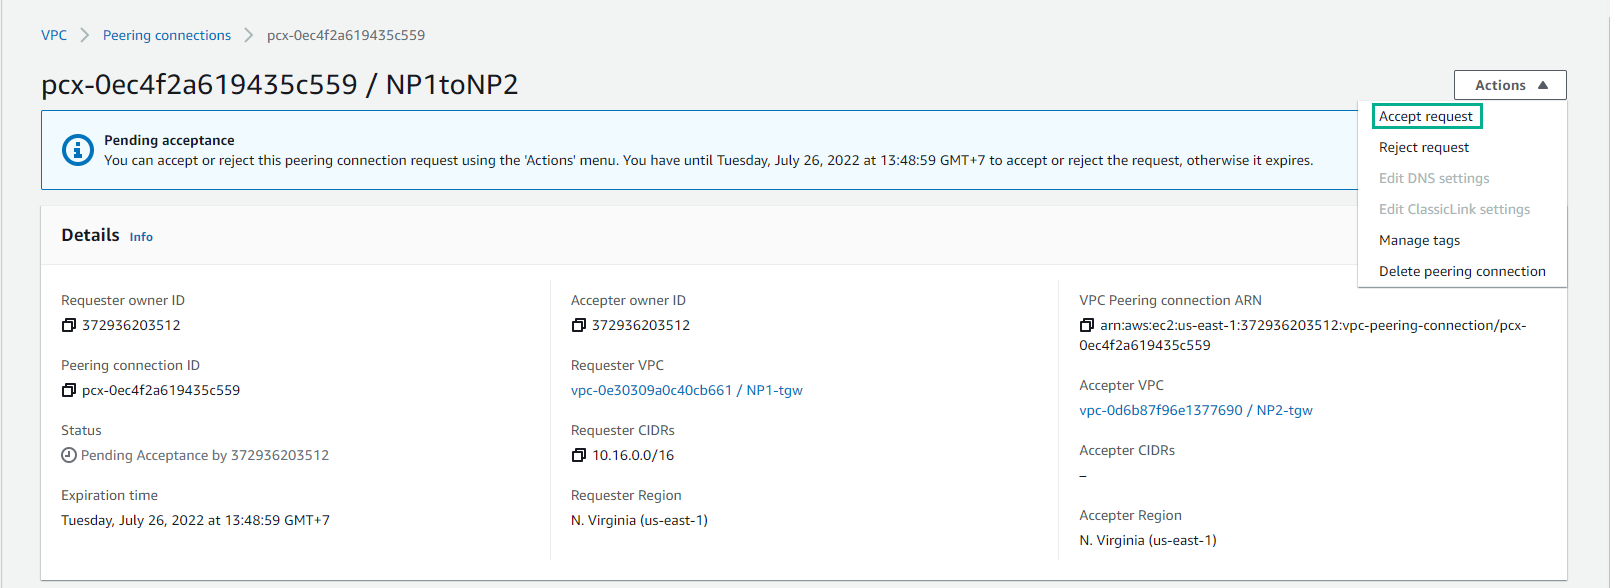The image size is (1610, 588).
Task: Open Requester VPC link NP1-tgw
Action: 687,390
